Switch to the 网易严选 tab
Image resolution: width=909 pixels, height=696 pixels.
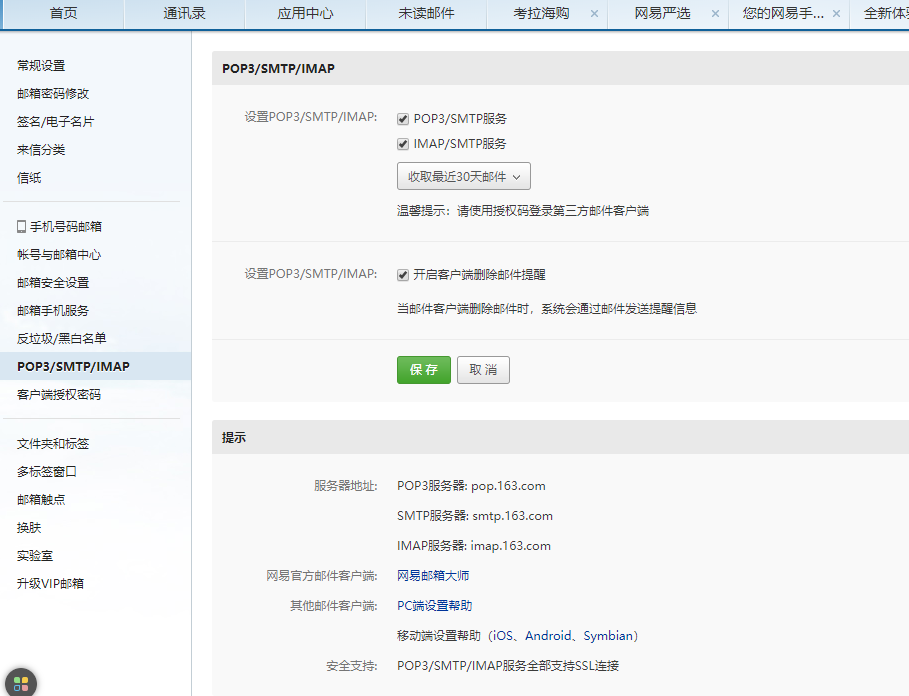pos(662,13)
